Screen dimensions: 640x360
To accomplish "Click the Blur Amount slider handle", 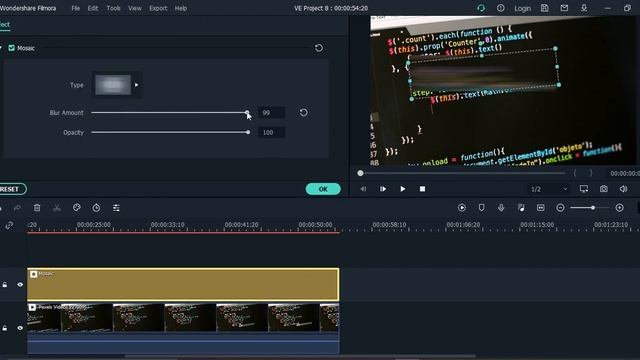I will (x=247, y=112).
